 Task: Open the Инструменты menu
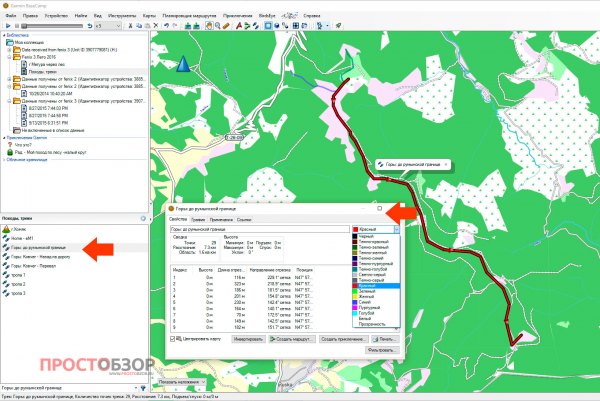click(122, 16)
